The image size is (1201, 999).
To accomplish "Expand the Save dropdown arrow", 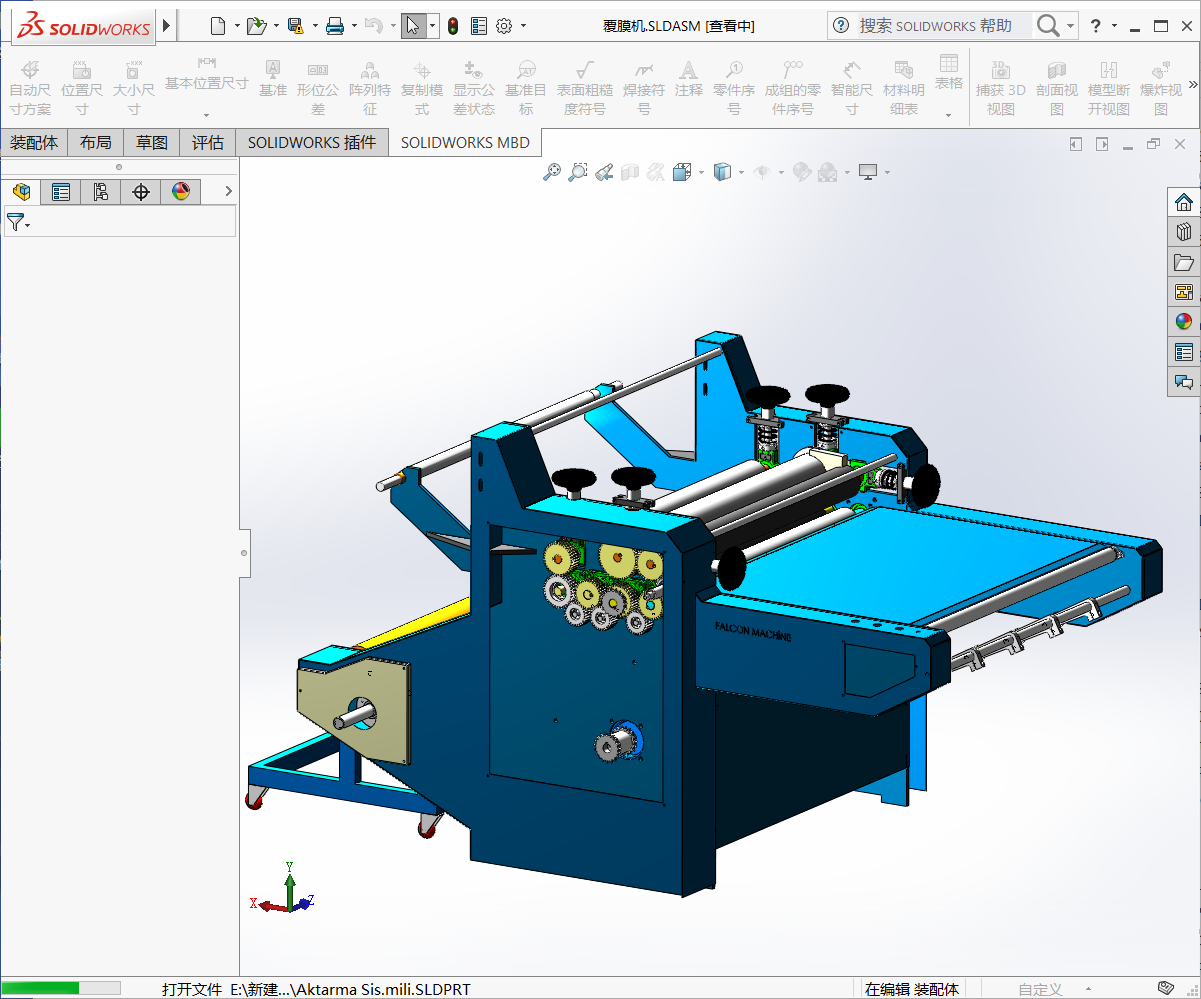I will [x=315, y=26].
